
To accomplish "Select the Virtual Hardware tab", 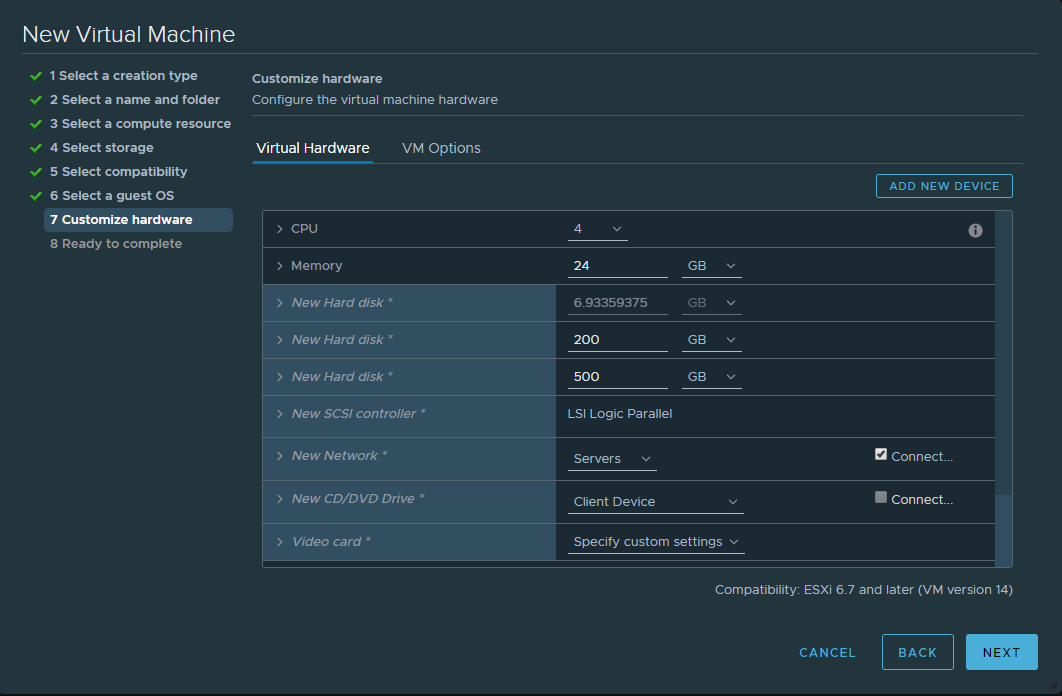I will pos(313,148).
